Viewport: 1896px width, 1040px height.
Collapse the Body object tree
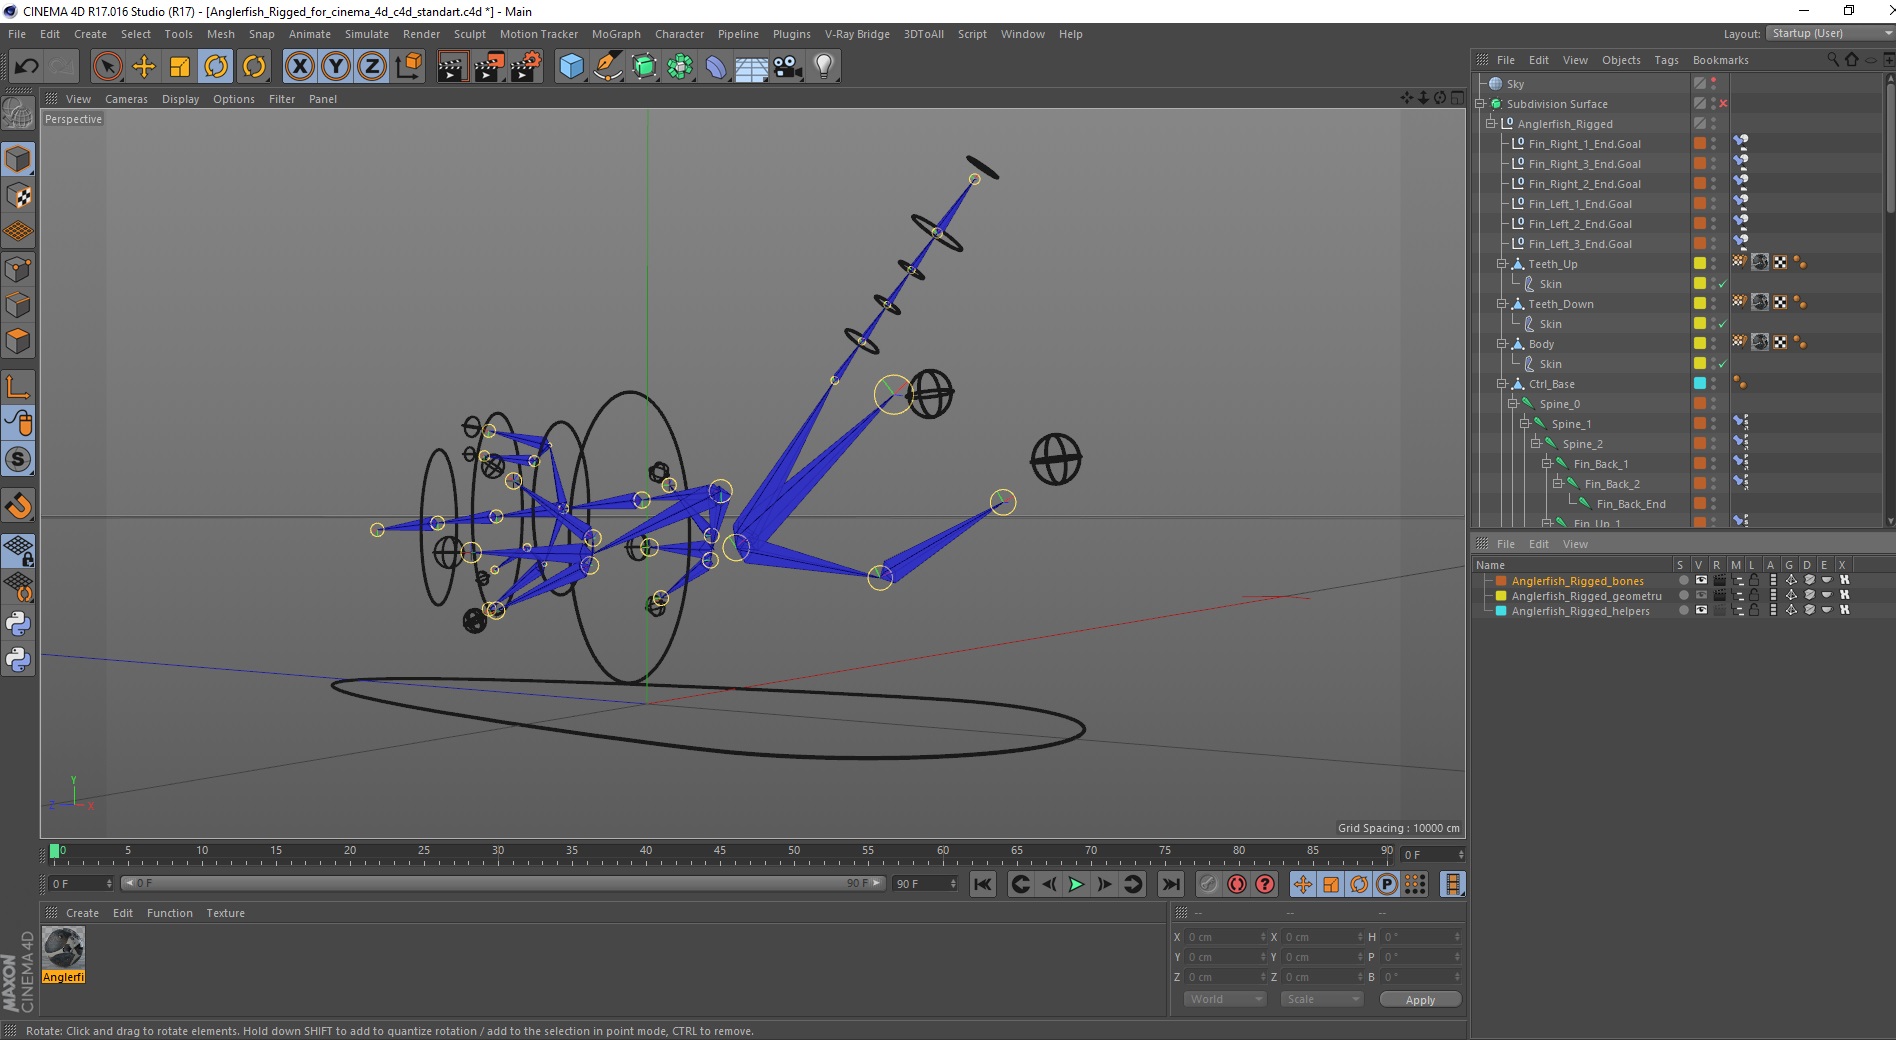tap(1502, 344)
